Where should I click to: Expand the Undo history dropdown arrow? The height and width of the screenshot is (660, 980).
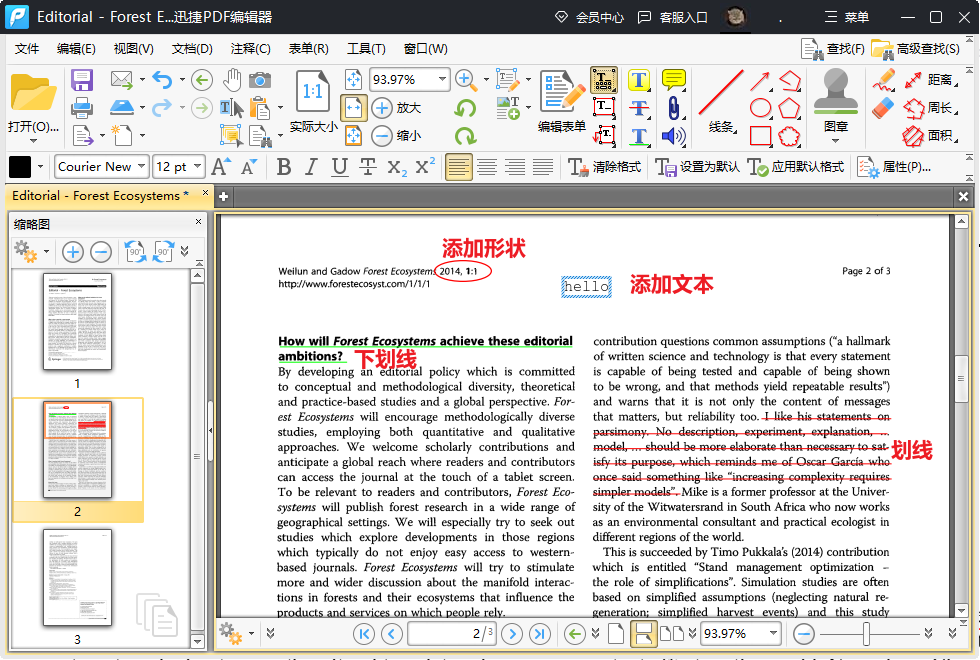pyautogui.click(x=182, y=80)
